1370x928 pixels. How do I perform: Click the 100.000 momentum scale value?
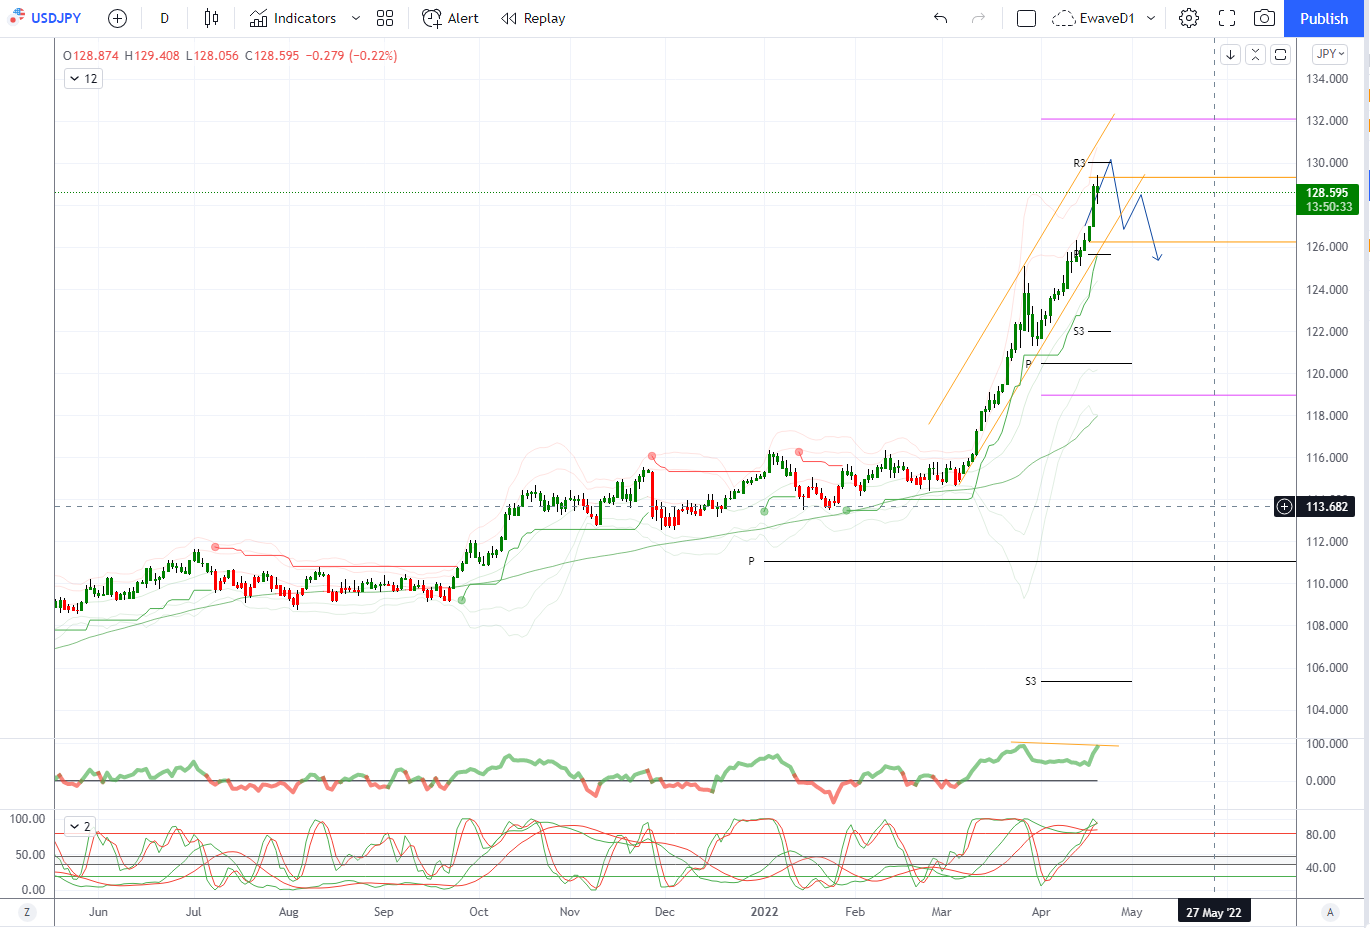[1327, 744]
